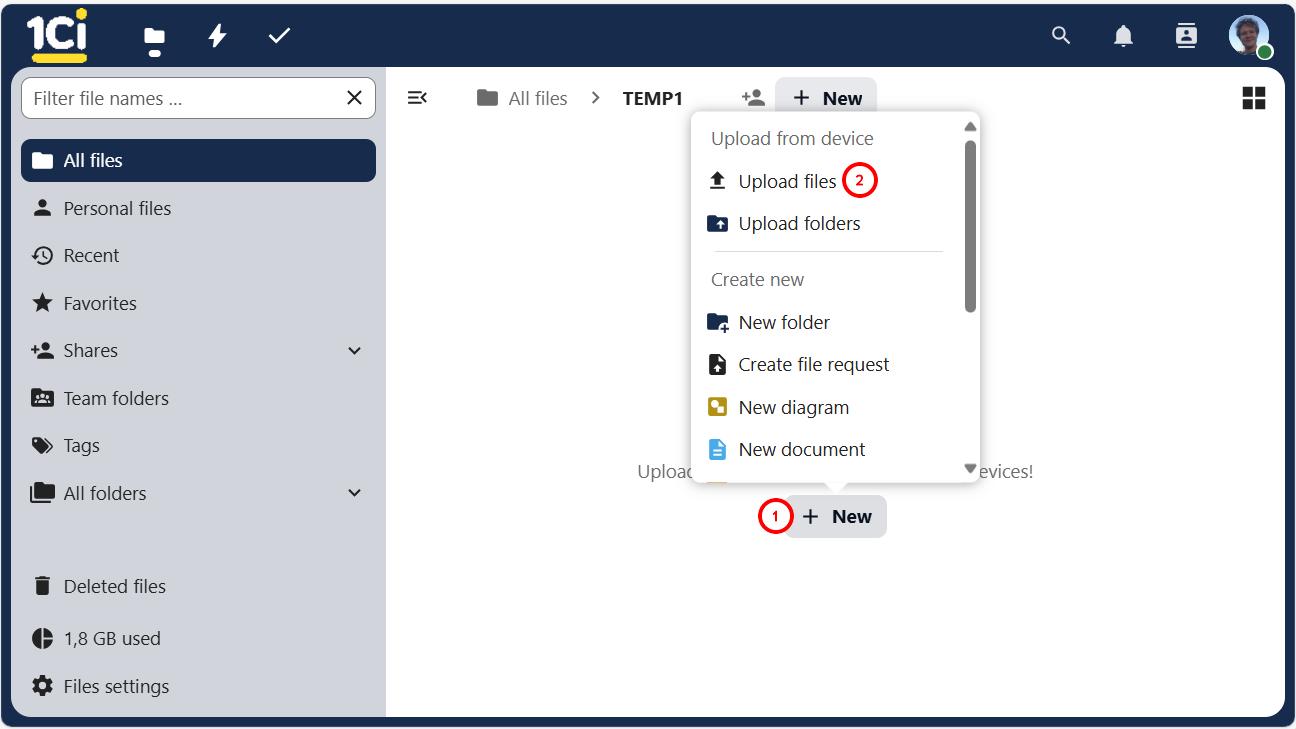Click Create file request option
Viewport: 1296px width, 729px height.
pyautogui.click(x=813, y=365)
